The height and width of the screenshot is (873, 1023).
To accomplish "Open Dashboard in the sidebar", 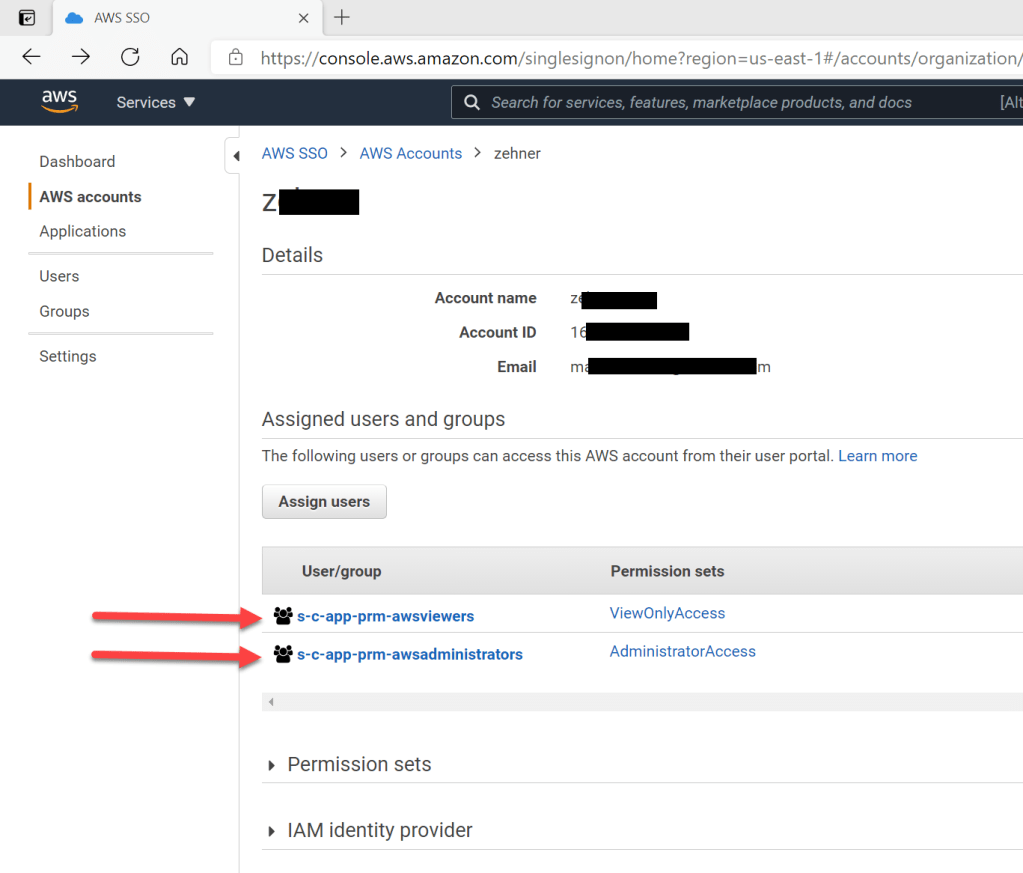I will click(77, 161).
